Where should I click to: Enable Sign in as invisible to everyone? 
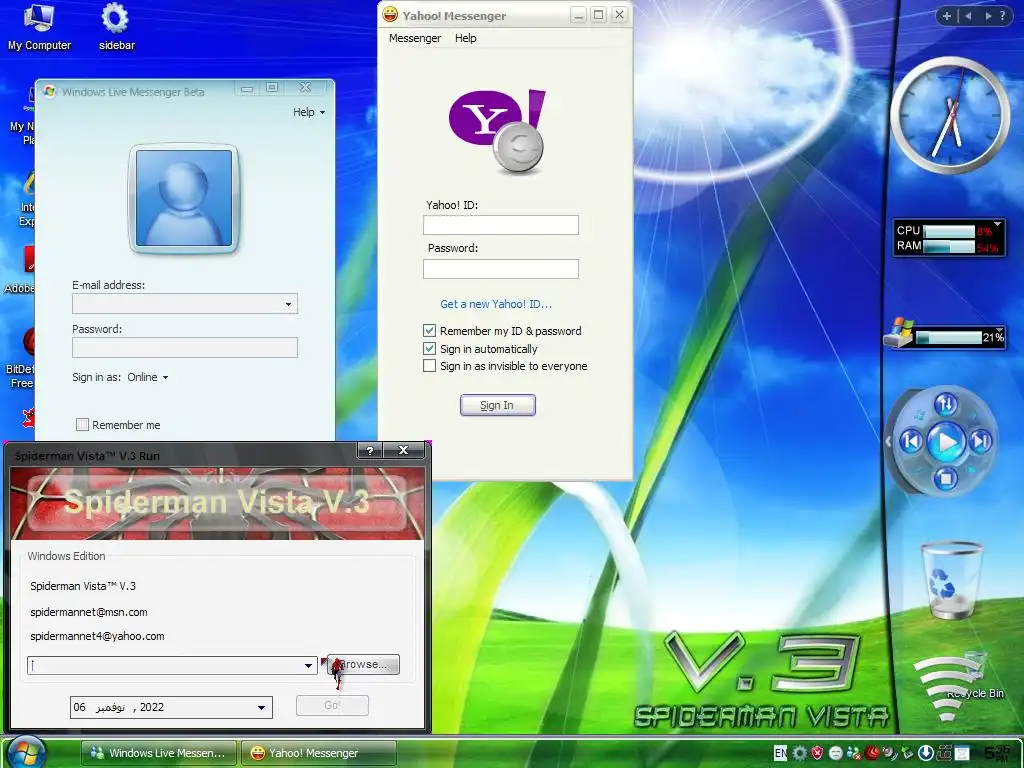tap(429, 366)
